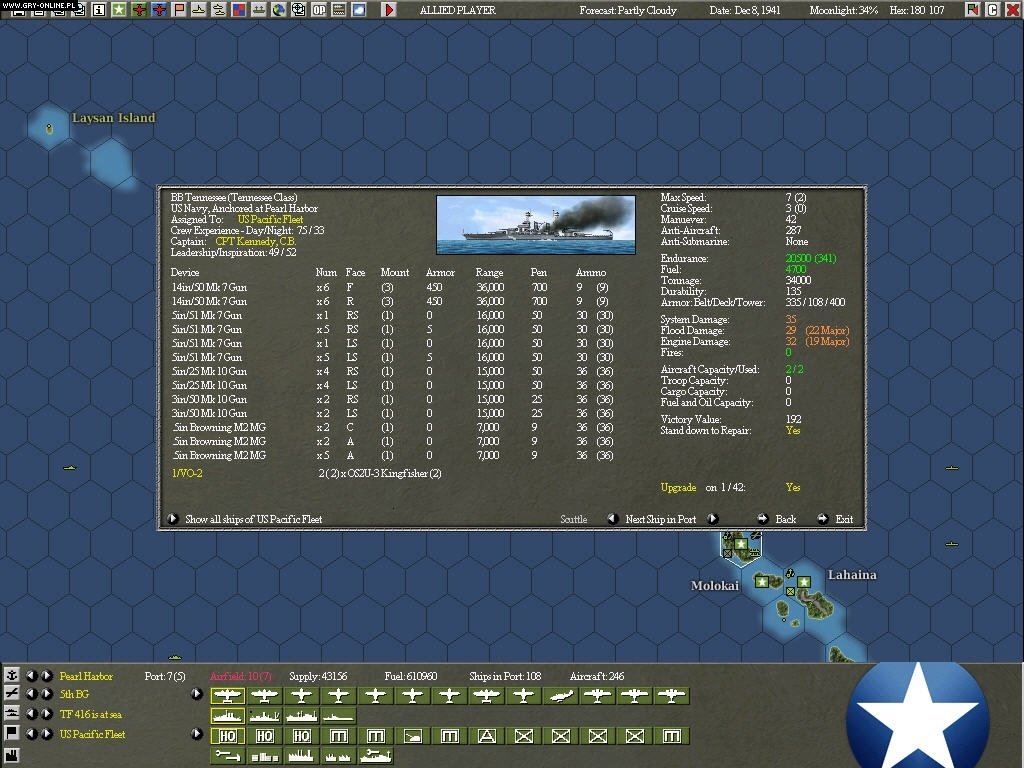Select the red flag toolbar icon
Image resolution: width=1024 pixels, height=768 pixels.
180,10
